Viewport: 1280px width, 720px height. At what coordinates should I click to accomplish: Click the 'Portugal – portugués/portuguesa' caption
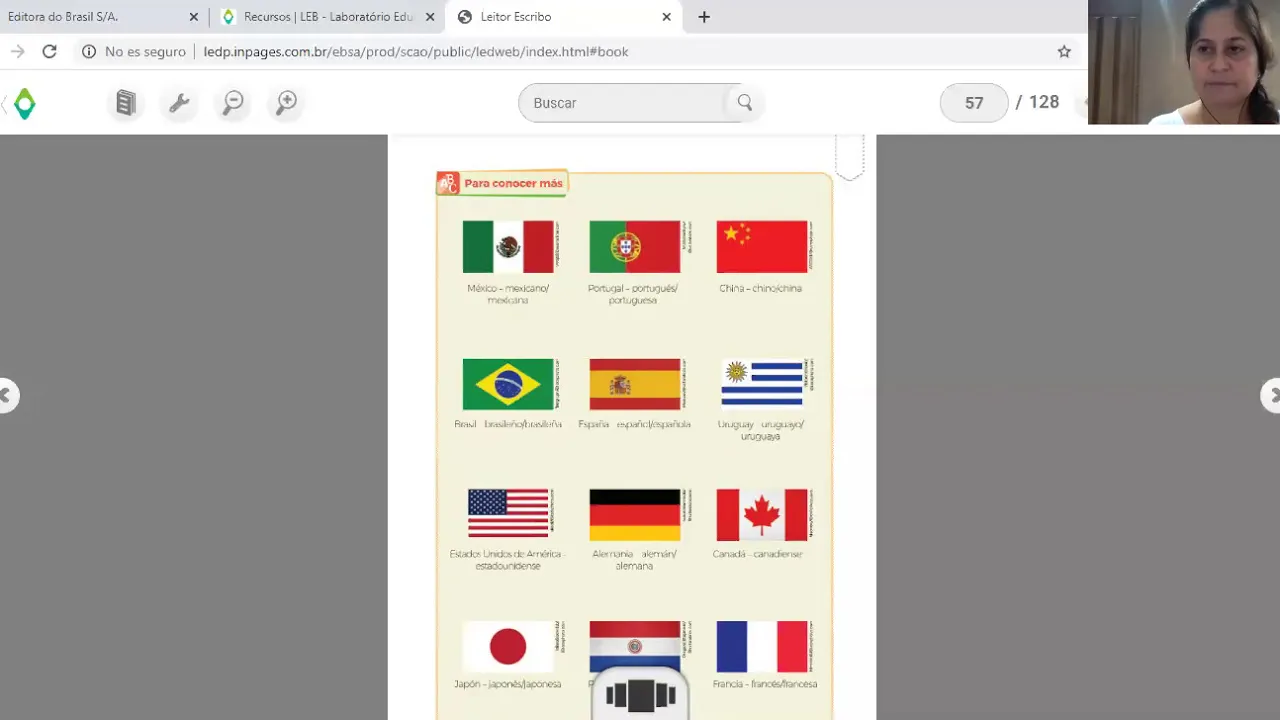(x=633, y=294)
